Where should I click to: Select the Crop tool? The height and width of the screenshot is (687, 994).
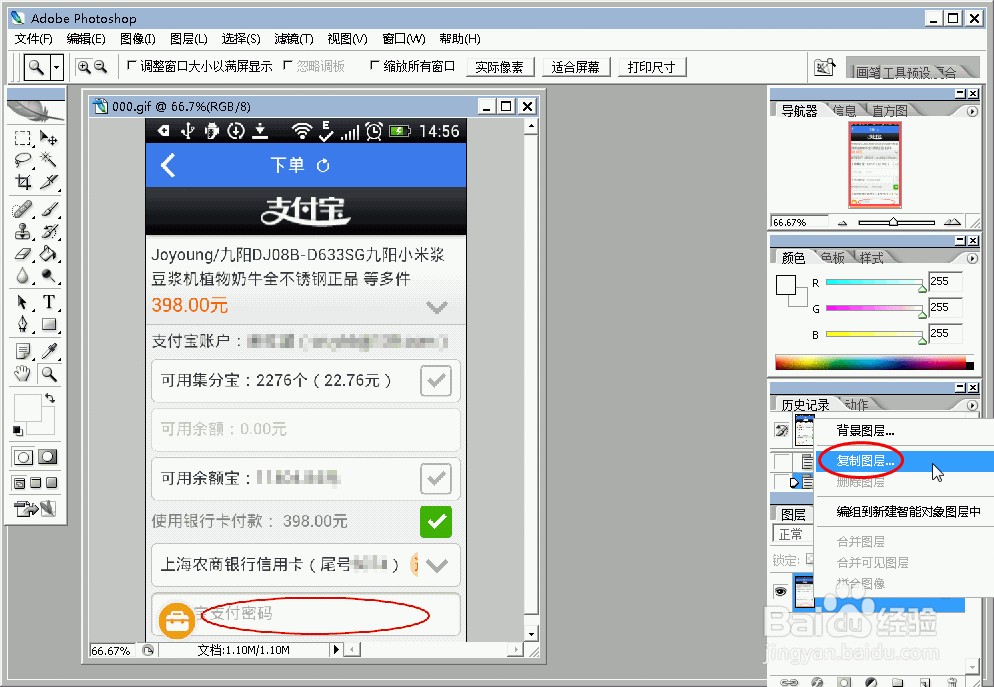[23, 183]
